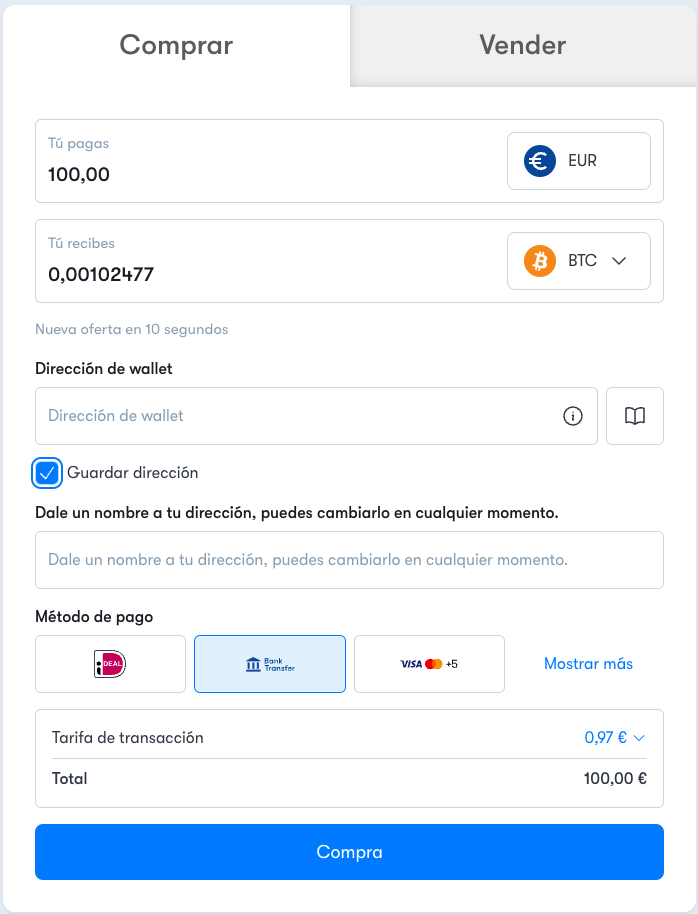698x914 pixels.
Task: Switch to the Vender tab
Action: click(522, 45)
